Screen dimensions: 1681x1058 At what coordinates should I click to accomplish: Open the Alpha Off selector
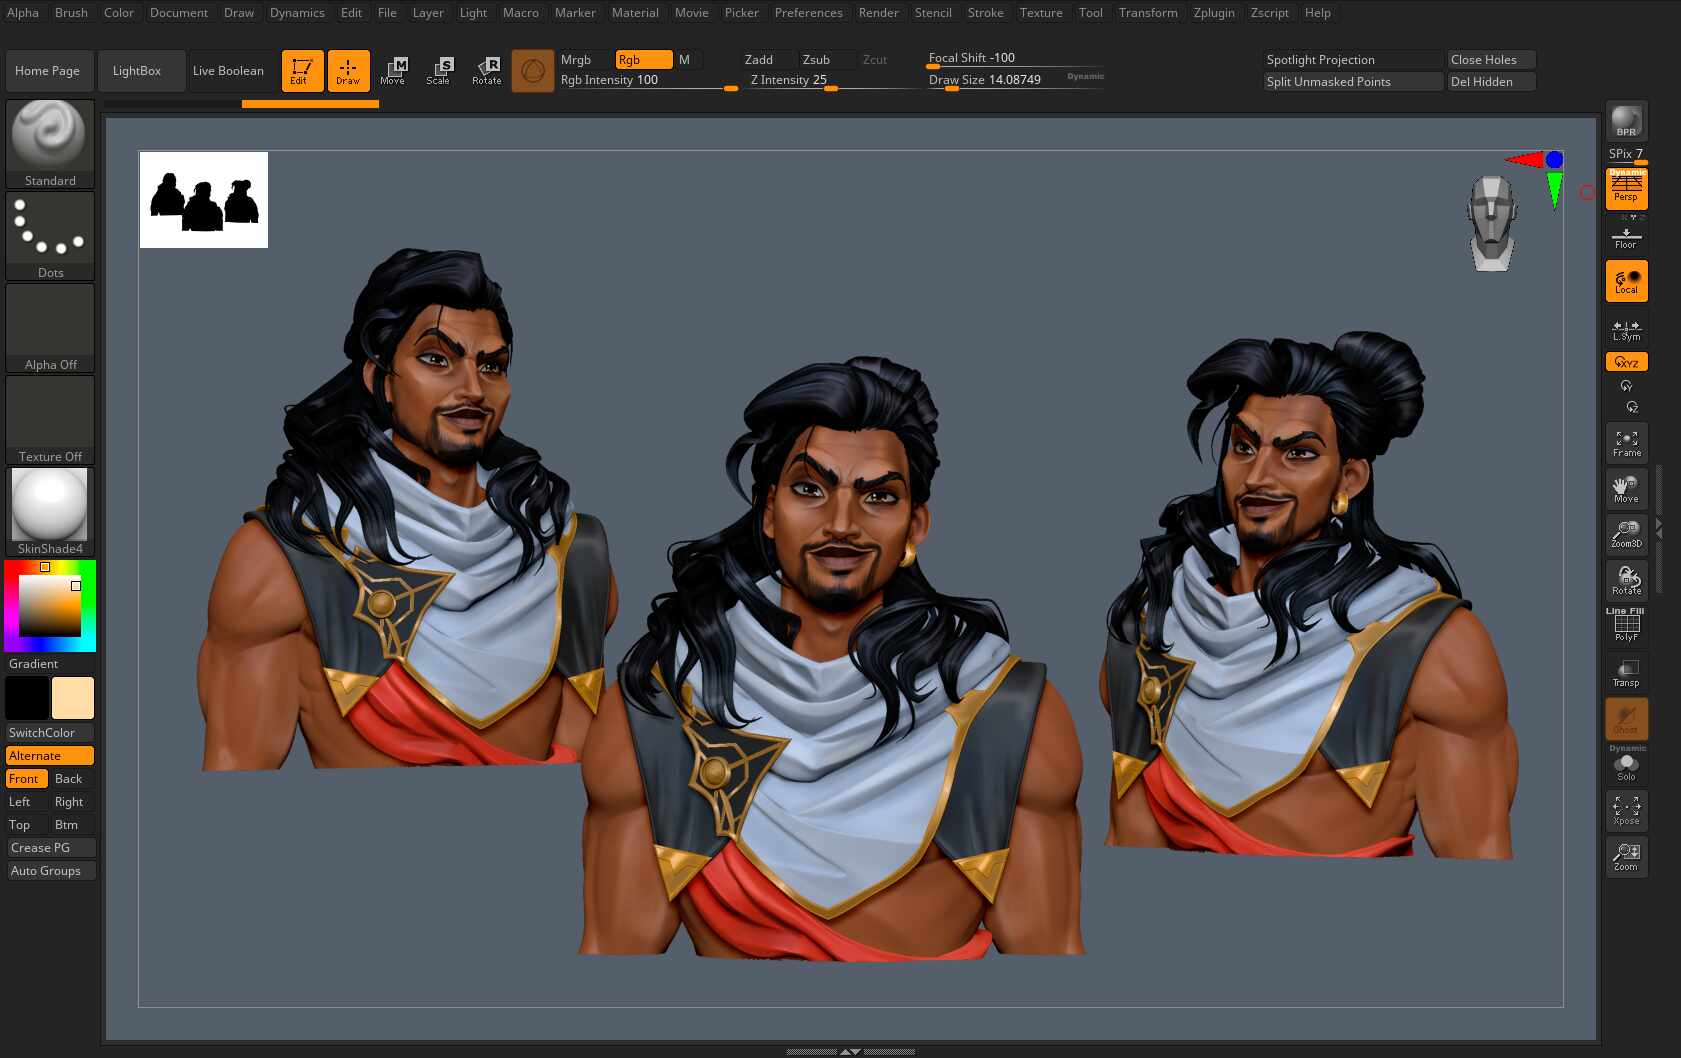coord(50,328)
